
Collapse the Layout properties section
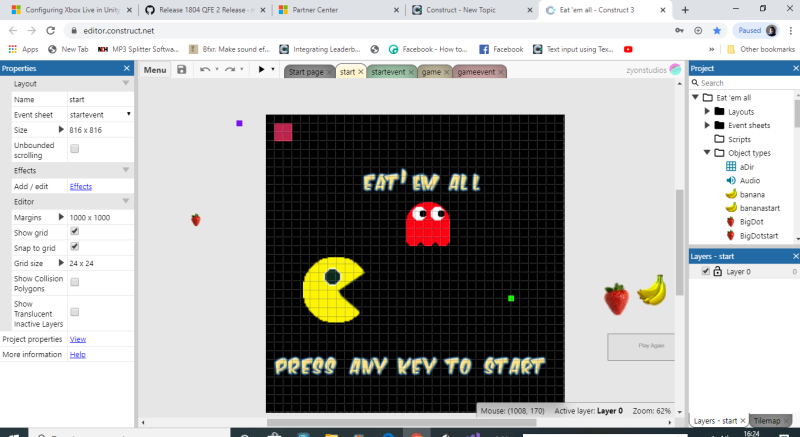[126, 83]
